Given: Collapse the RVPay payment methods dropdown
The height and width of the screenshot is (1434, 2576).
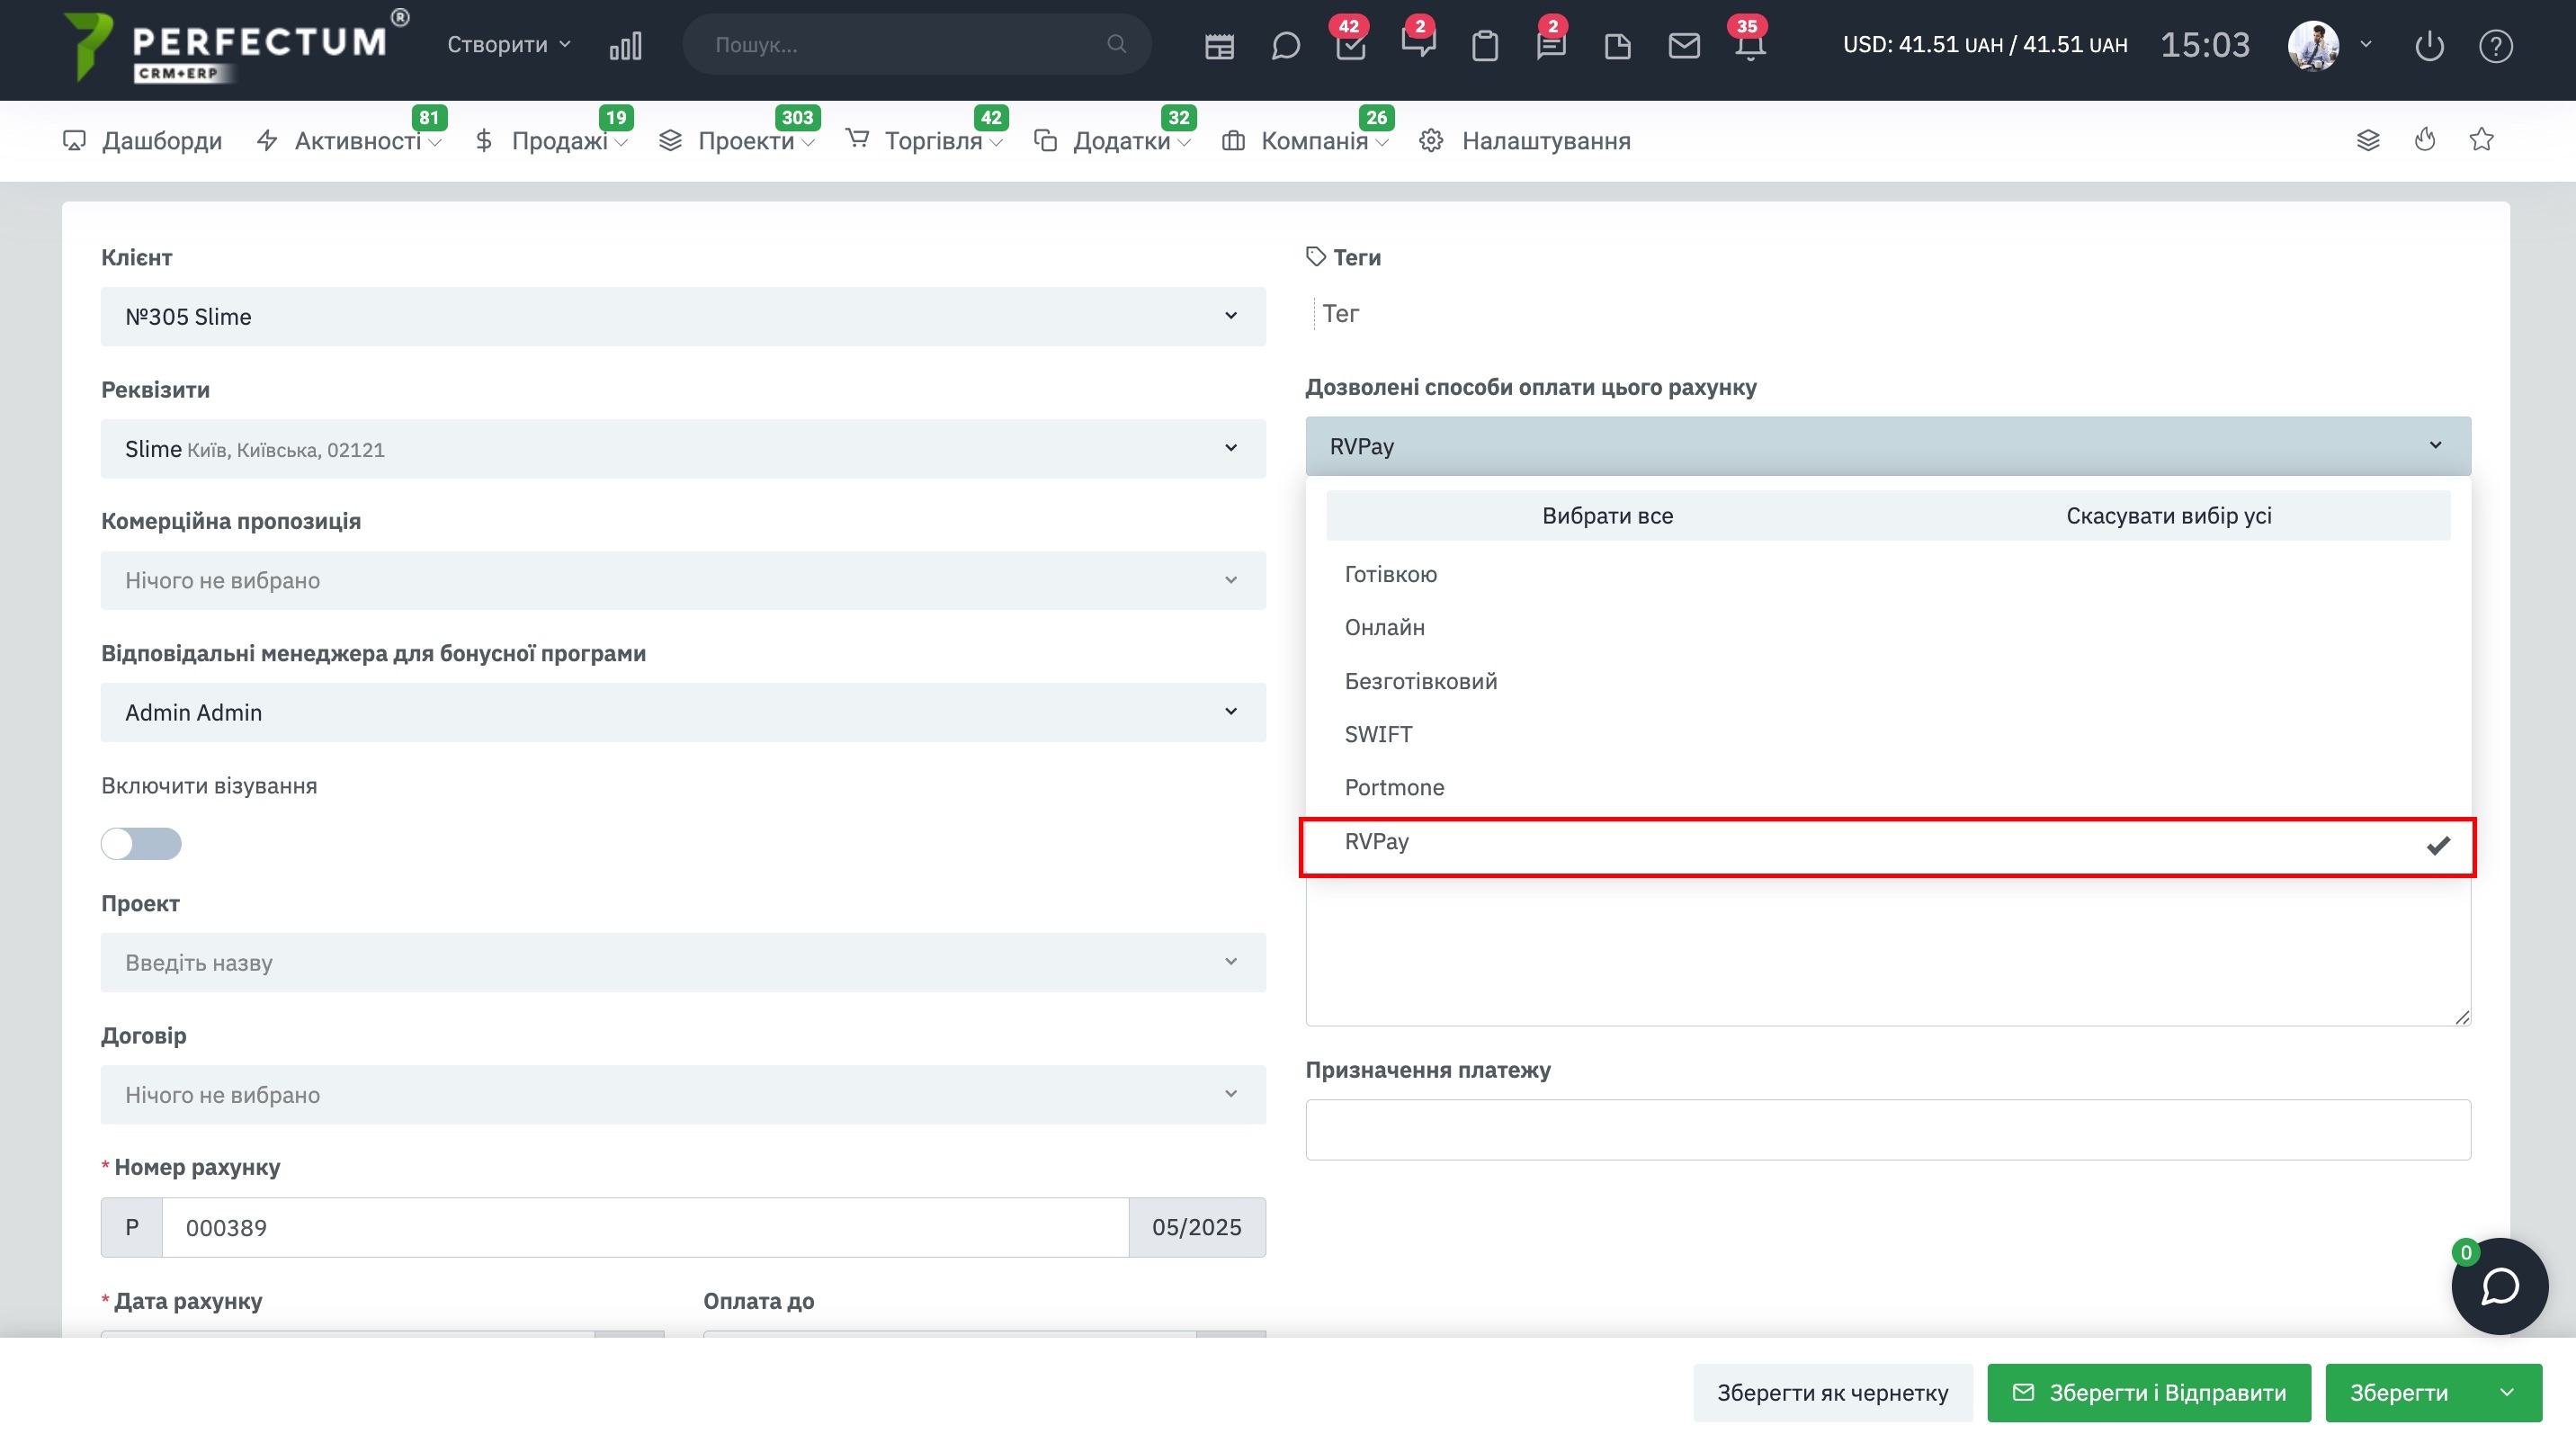Looking at the screenshot, I should pos(1888,446).
